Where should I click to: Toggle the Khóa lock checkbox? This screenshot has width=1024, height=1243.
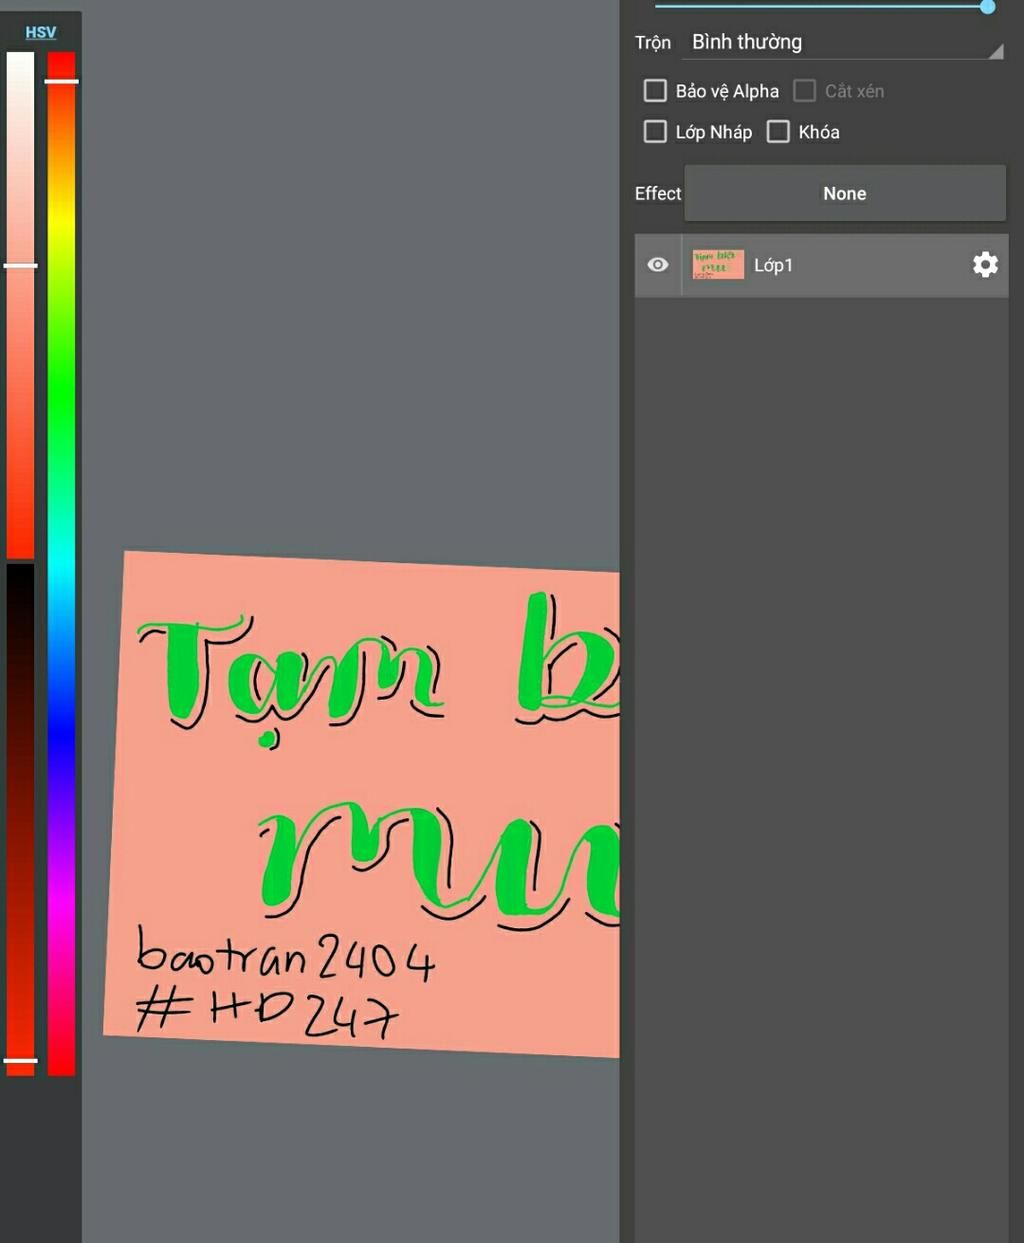pos(778,132)
